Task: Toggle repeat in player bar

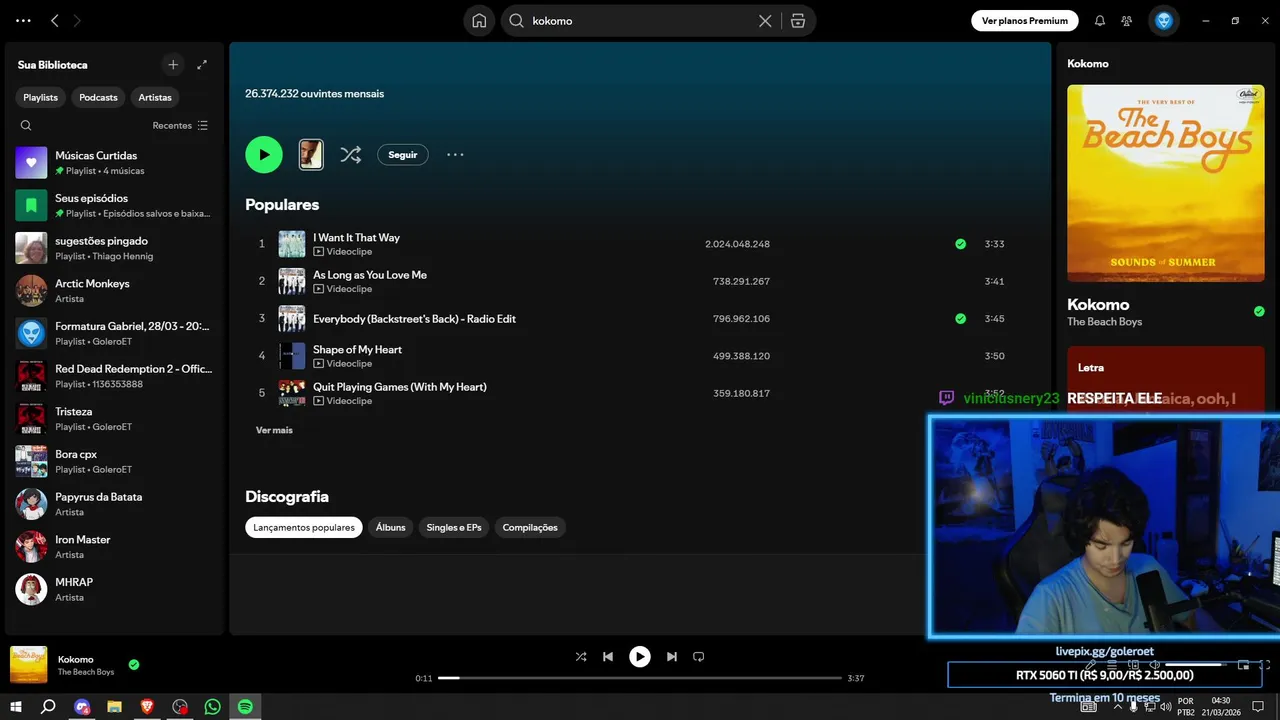Action: click(x=699, y=657)
